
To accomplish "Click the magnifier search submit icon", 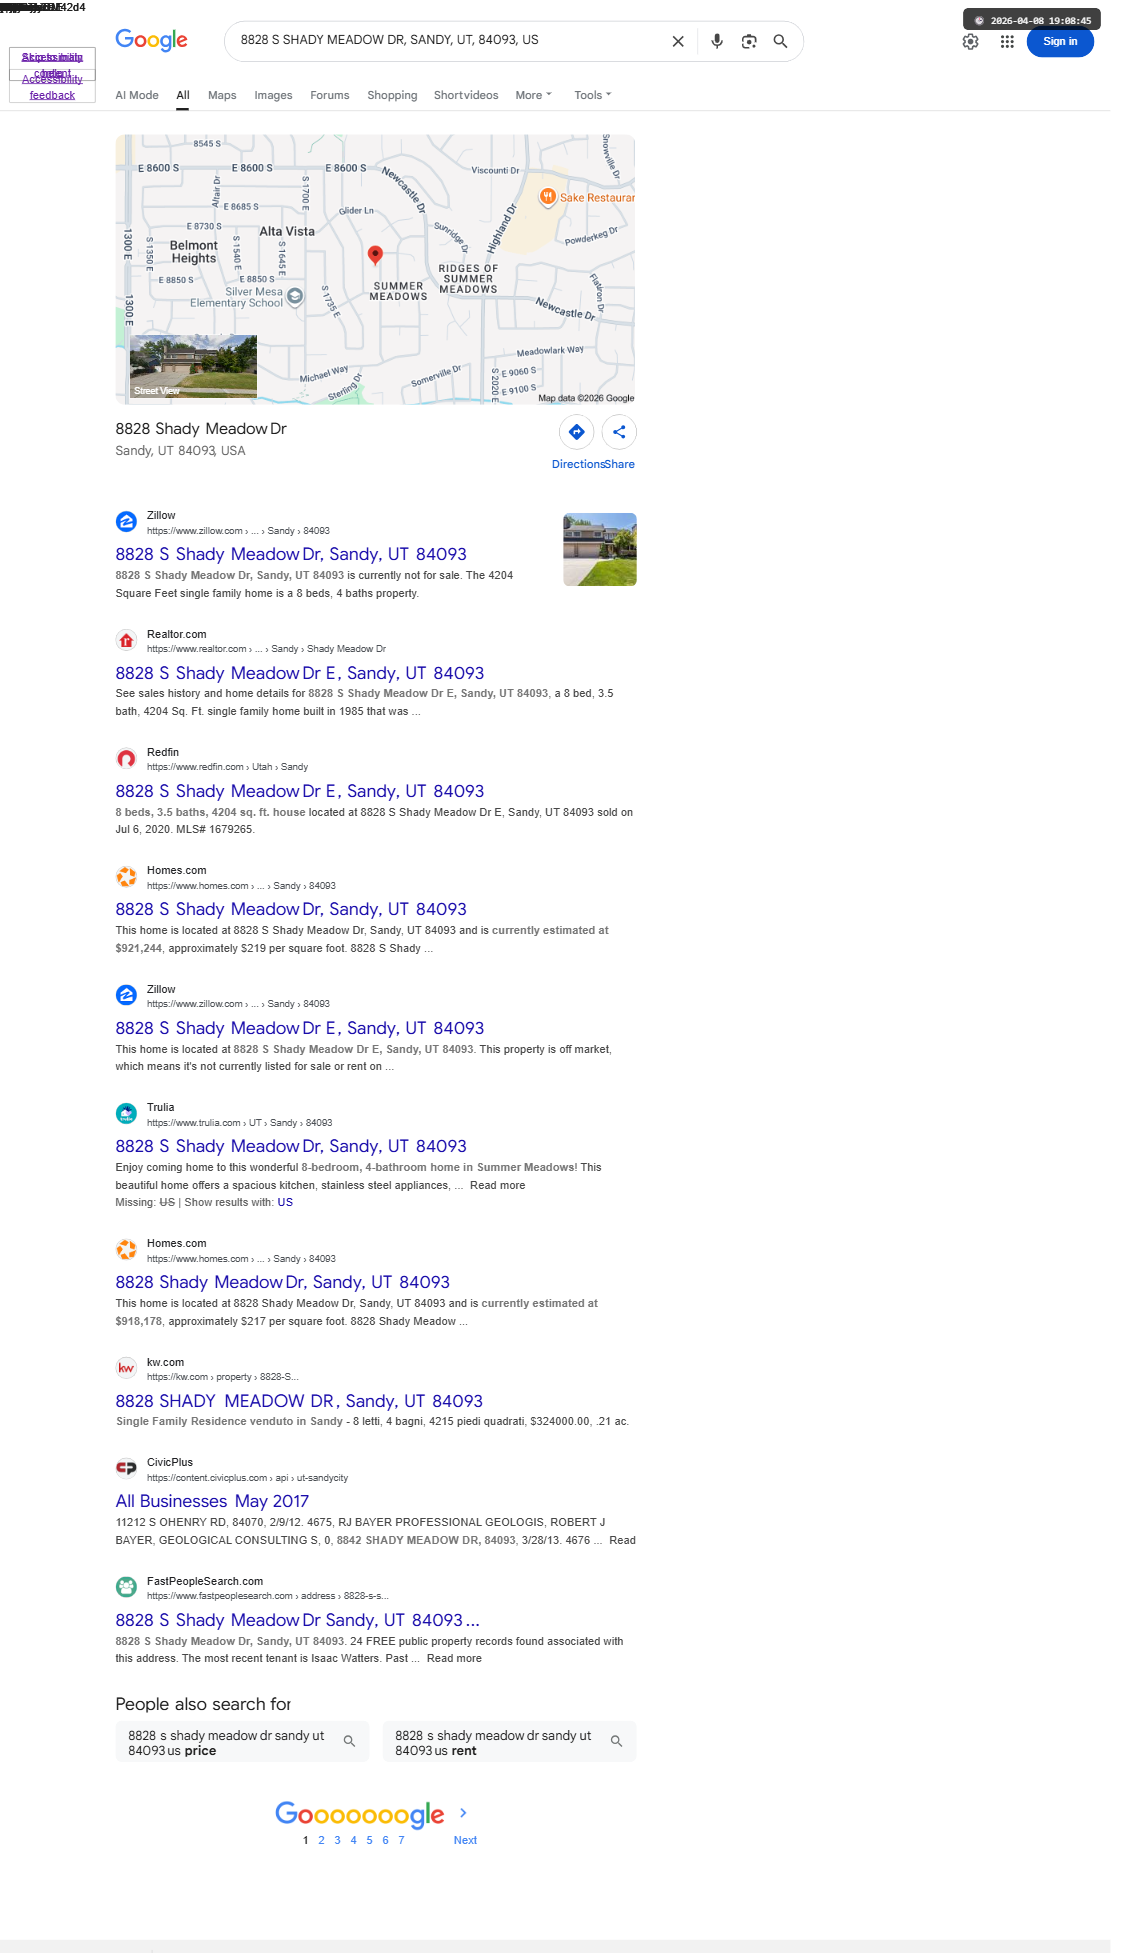I will point(780,41).
